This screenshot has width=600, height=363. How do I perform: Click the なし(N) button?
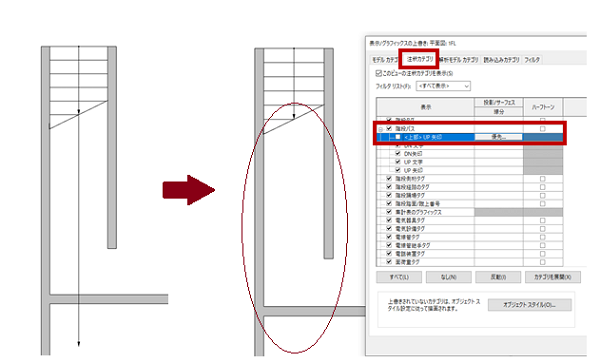(448, 277)
